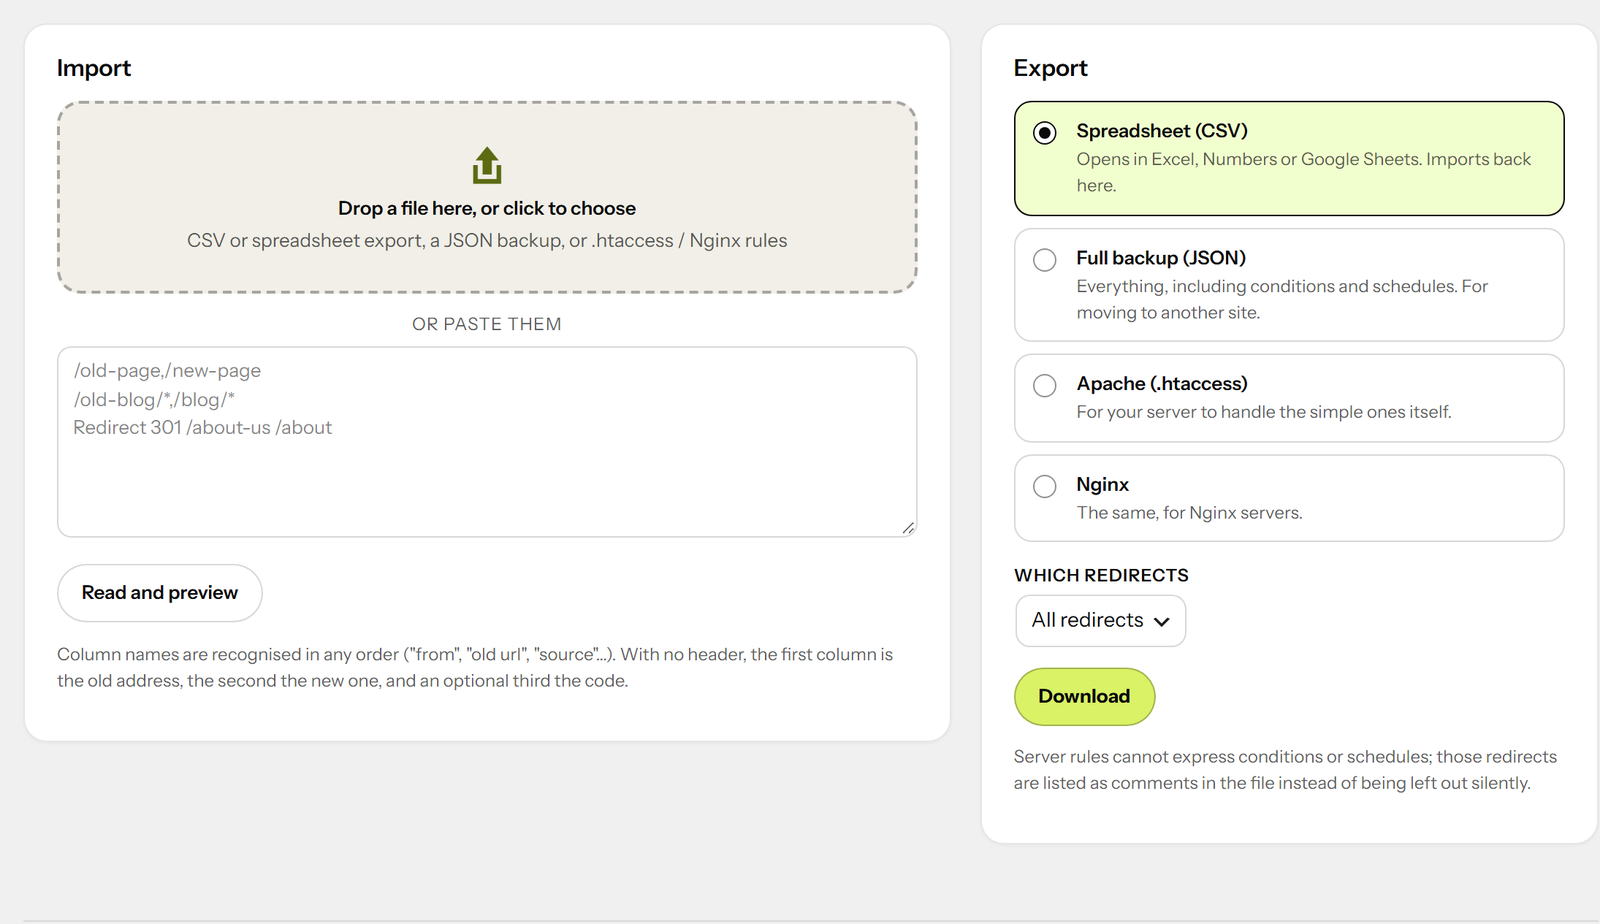1600x924 pixels.
Task: Click 'Opens in Excel, Numbers or Google Sheets' description
Action: [x=1303, y=172]
